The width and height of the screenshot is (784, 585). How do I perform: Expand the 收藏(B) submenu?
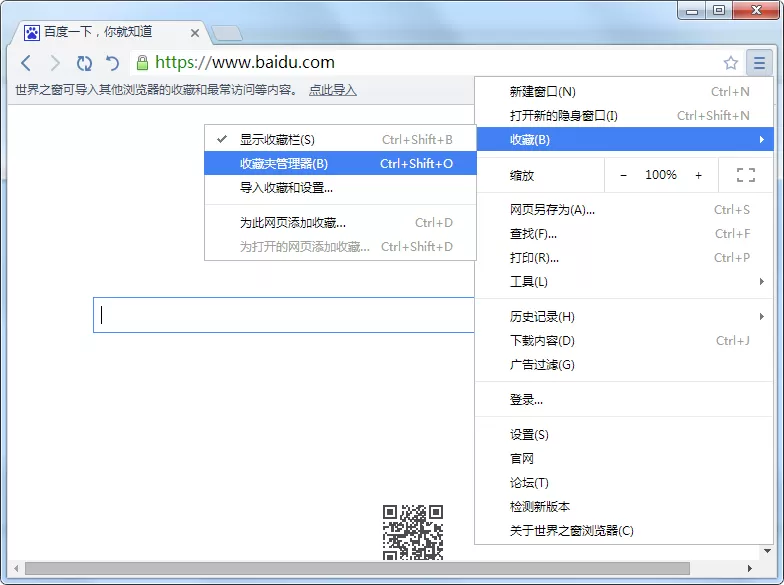(x=624, y=140)
